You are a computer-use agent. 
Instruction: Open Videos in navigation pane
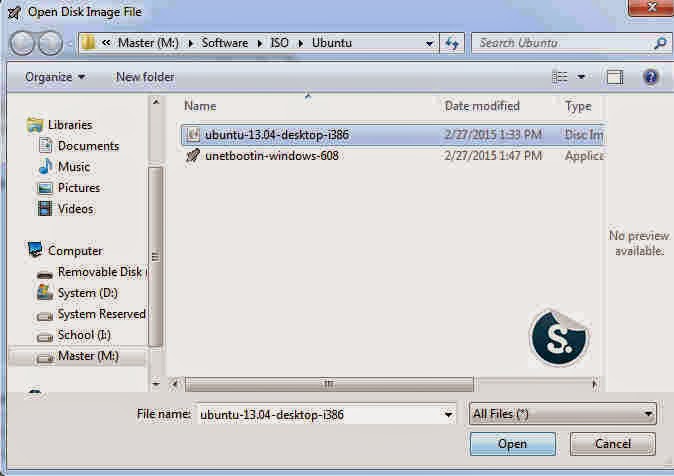76,209
